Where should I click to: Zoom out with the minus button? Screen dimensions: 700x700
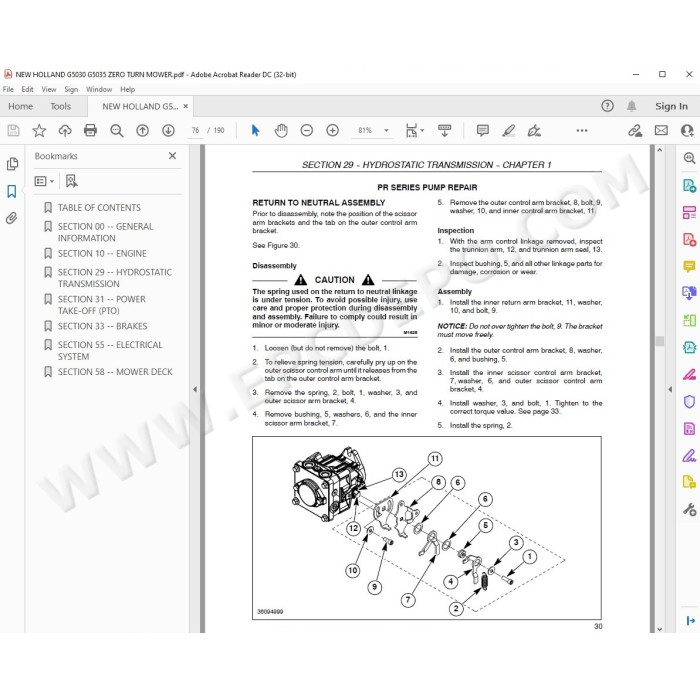pyautogui.click(x=307, y=130)
